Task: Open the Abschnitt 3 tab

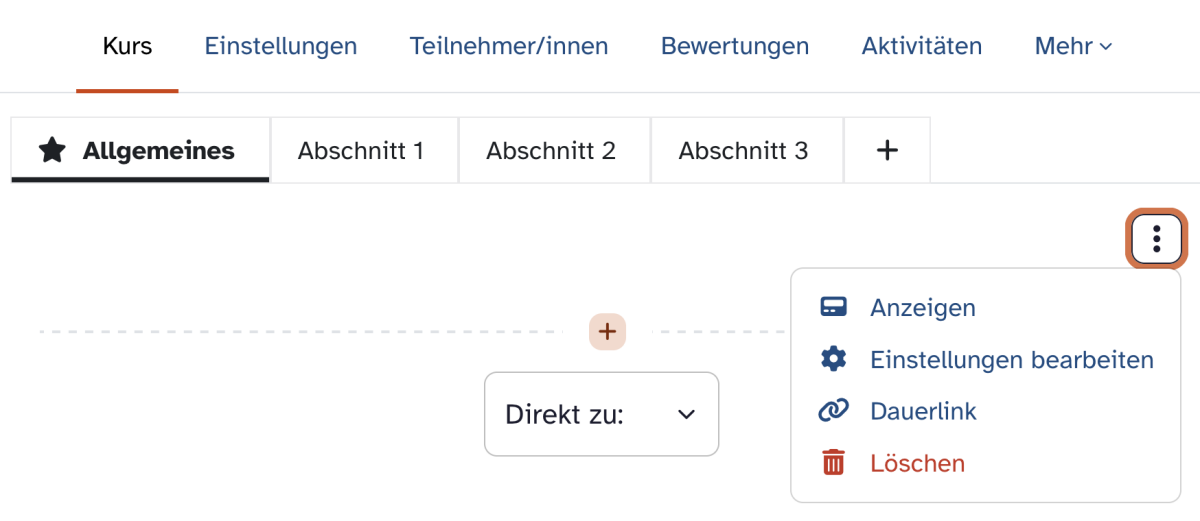Action: [743, 151]
